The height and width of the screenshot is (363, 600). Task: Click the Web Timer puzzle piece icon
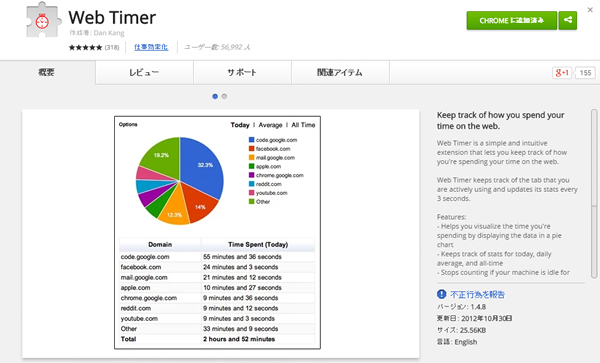43,20
